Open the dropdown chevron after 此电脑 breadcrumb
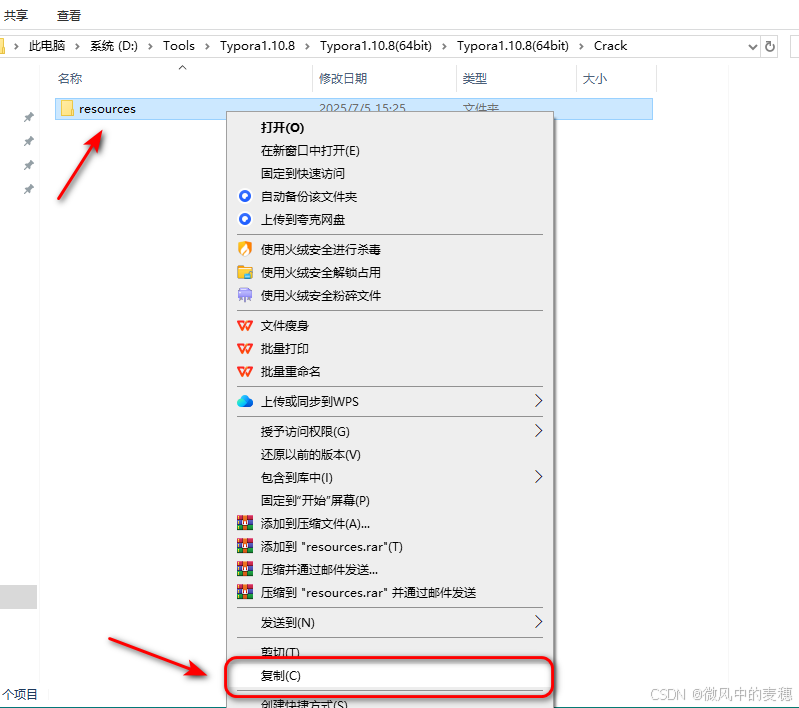Image resolution: width=799 pixels, height=708 pixels. tap(77, 46)
